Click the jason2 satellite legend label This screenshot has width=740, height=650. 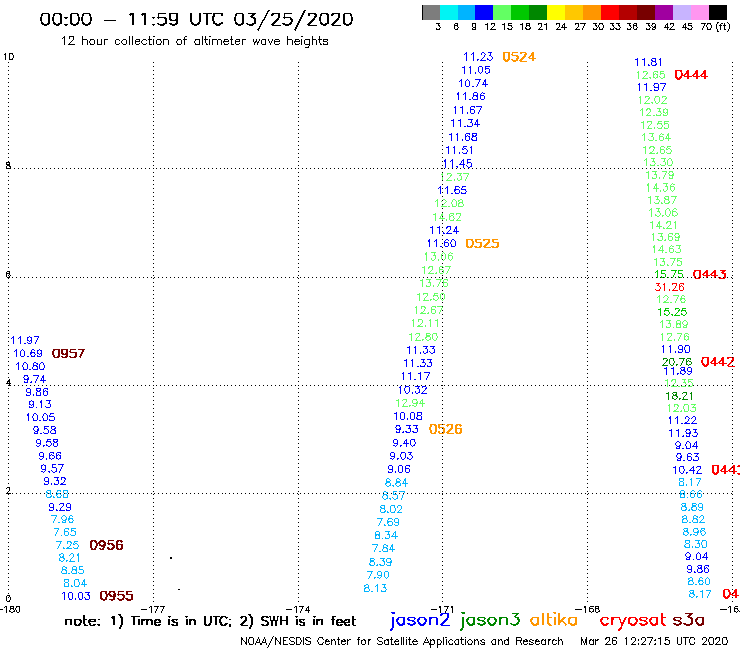point(420,620)
